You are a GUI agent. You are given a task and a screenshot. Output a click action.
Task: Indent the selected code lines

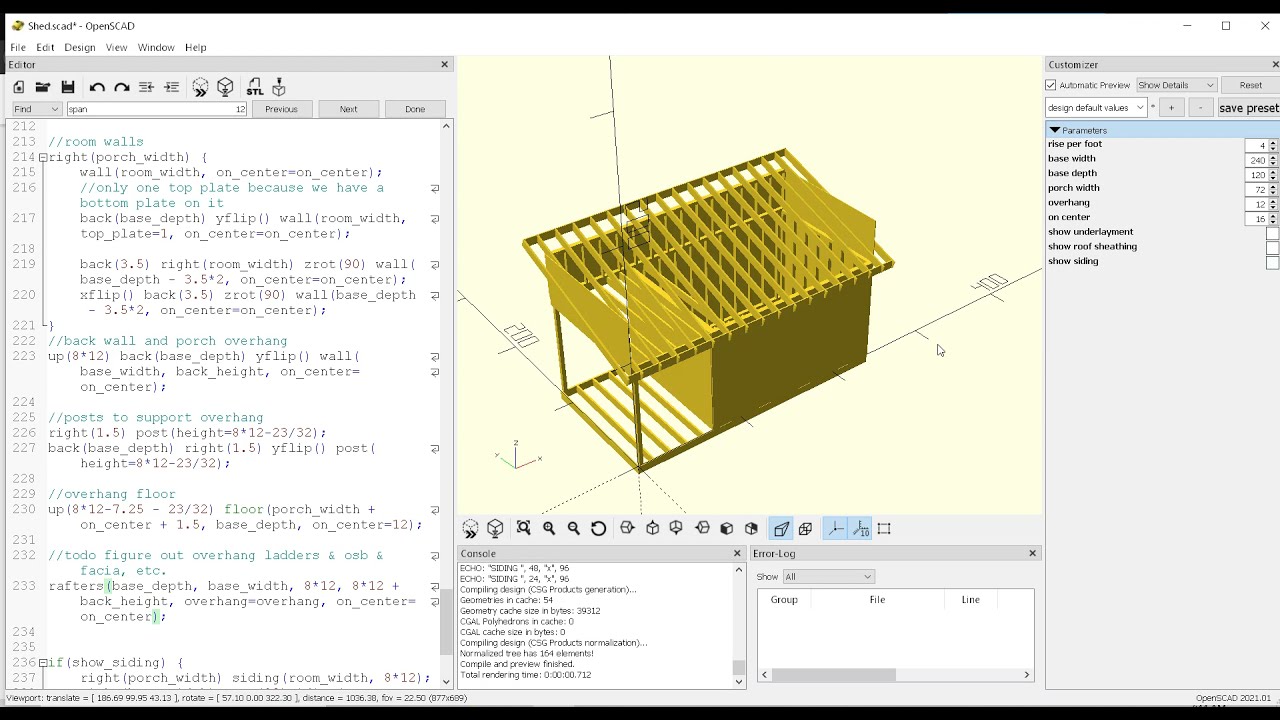[171, 87]
